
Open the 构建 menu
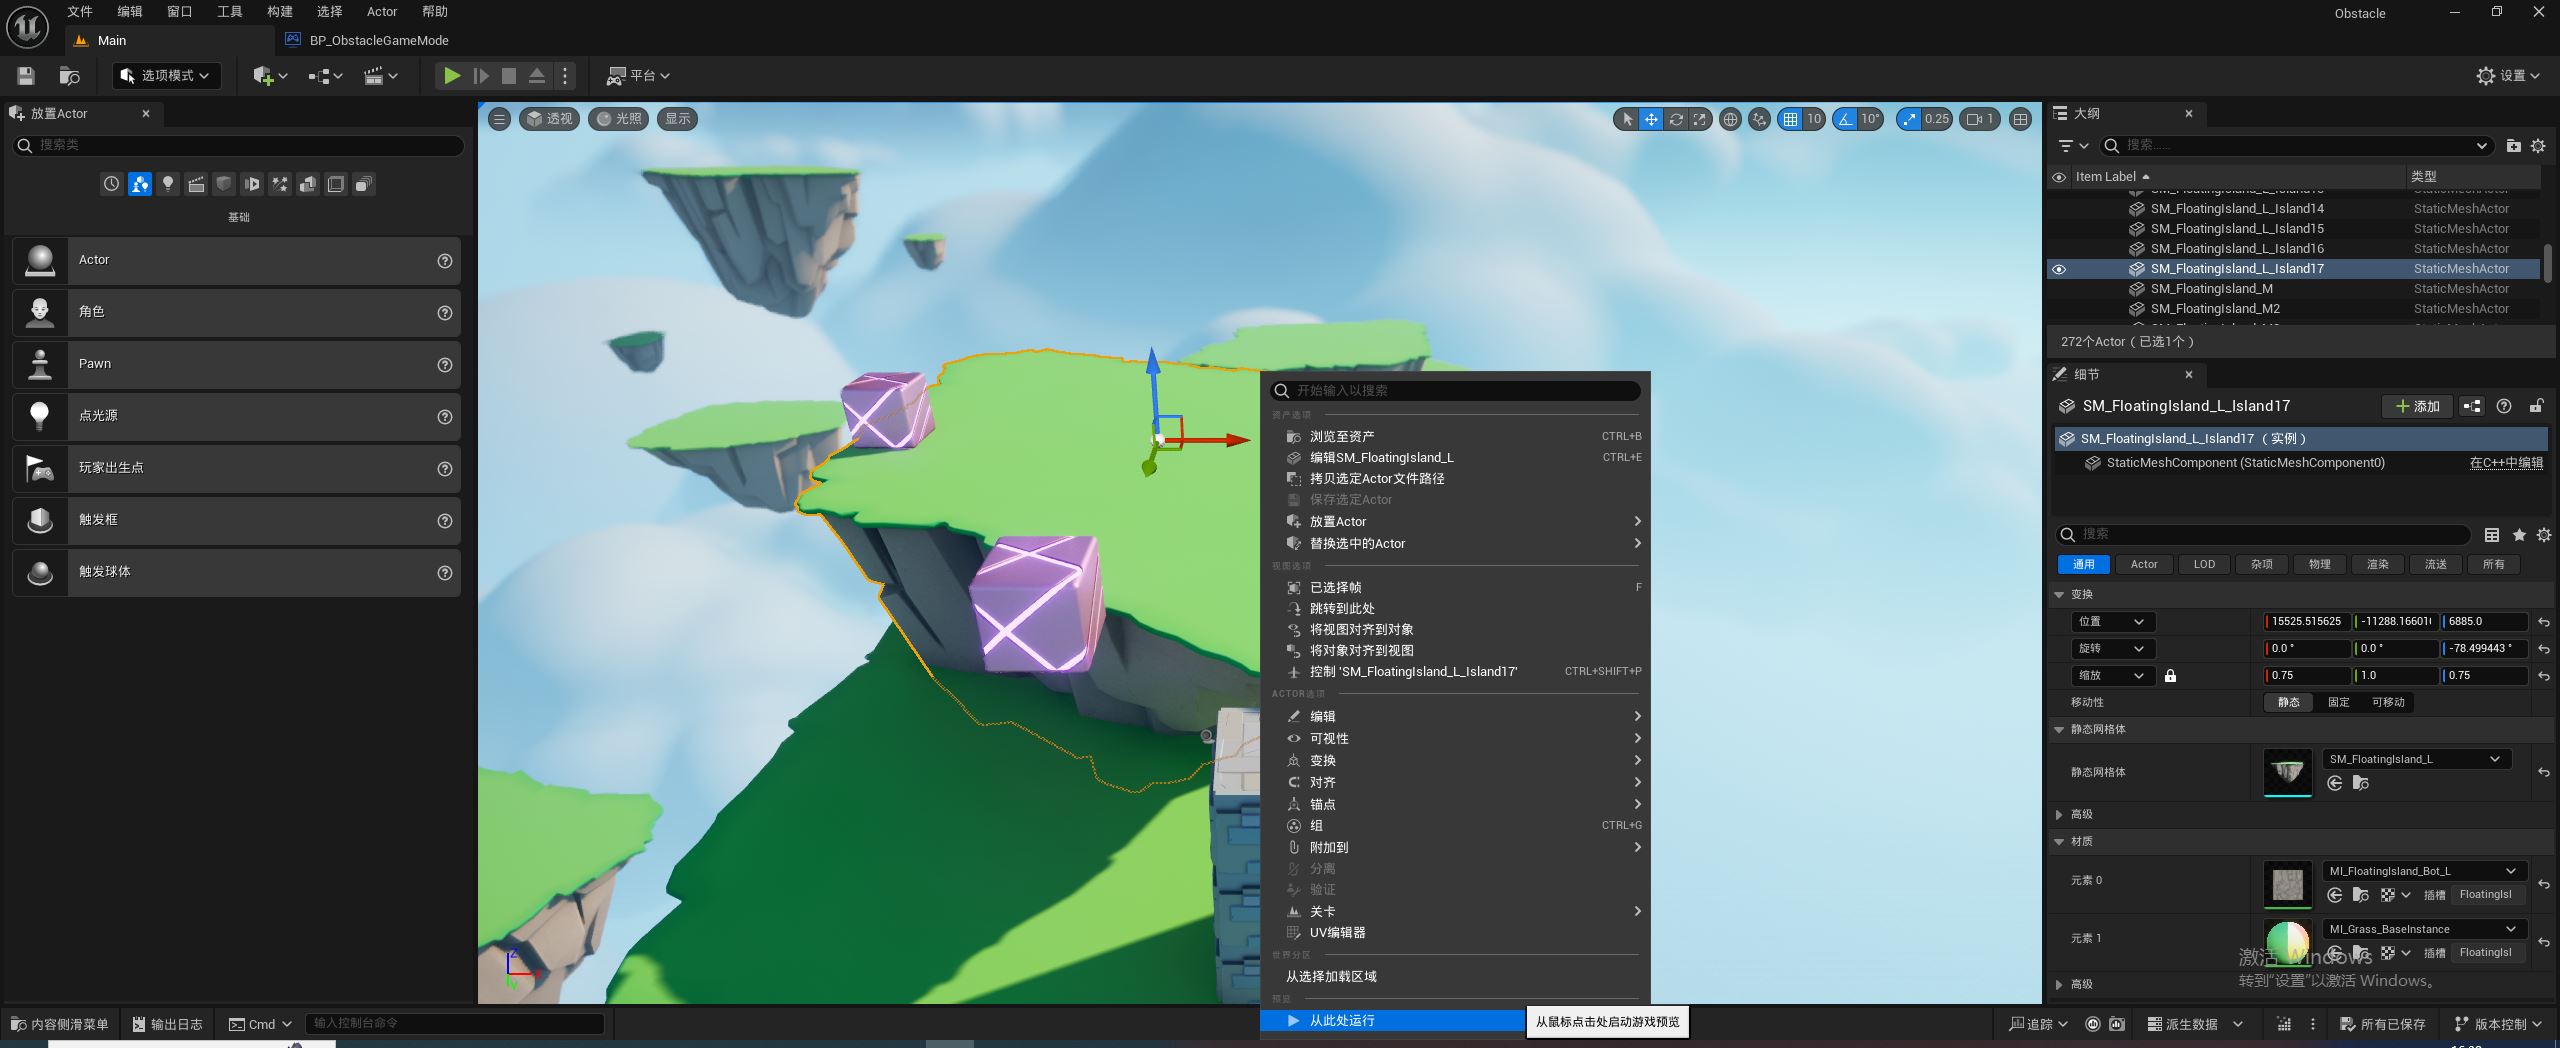[280, 12]
